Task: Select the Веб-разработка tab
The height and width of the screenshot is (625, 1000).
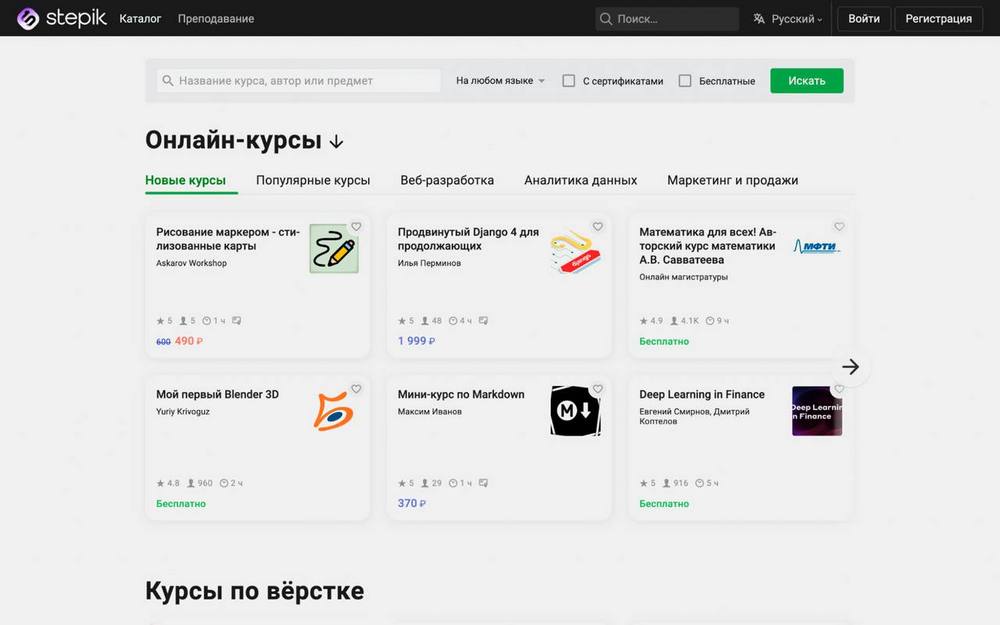Action: pos(447,181)
